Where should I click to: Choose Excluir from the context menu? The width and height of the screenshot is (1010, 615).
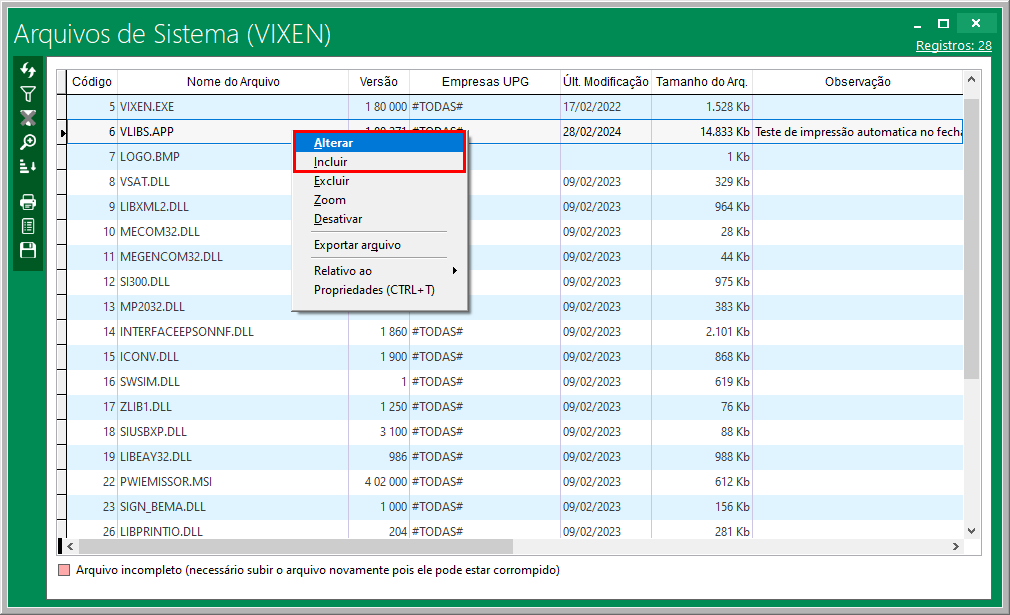pos(331,181)
